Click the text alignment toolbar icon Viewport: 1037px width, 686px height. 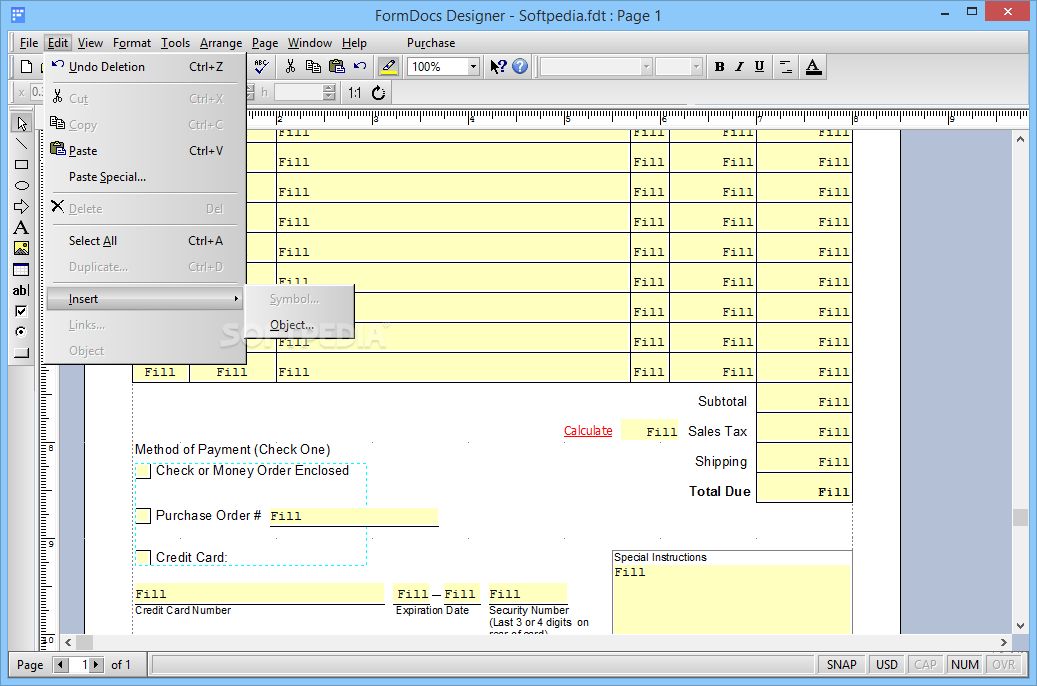pyautogui.click(x=786, y=66)
